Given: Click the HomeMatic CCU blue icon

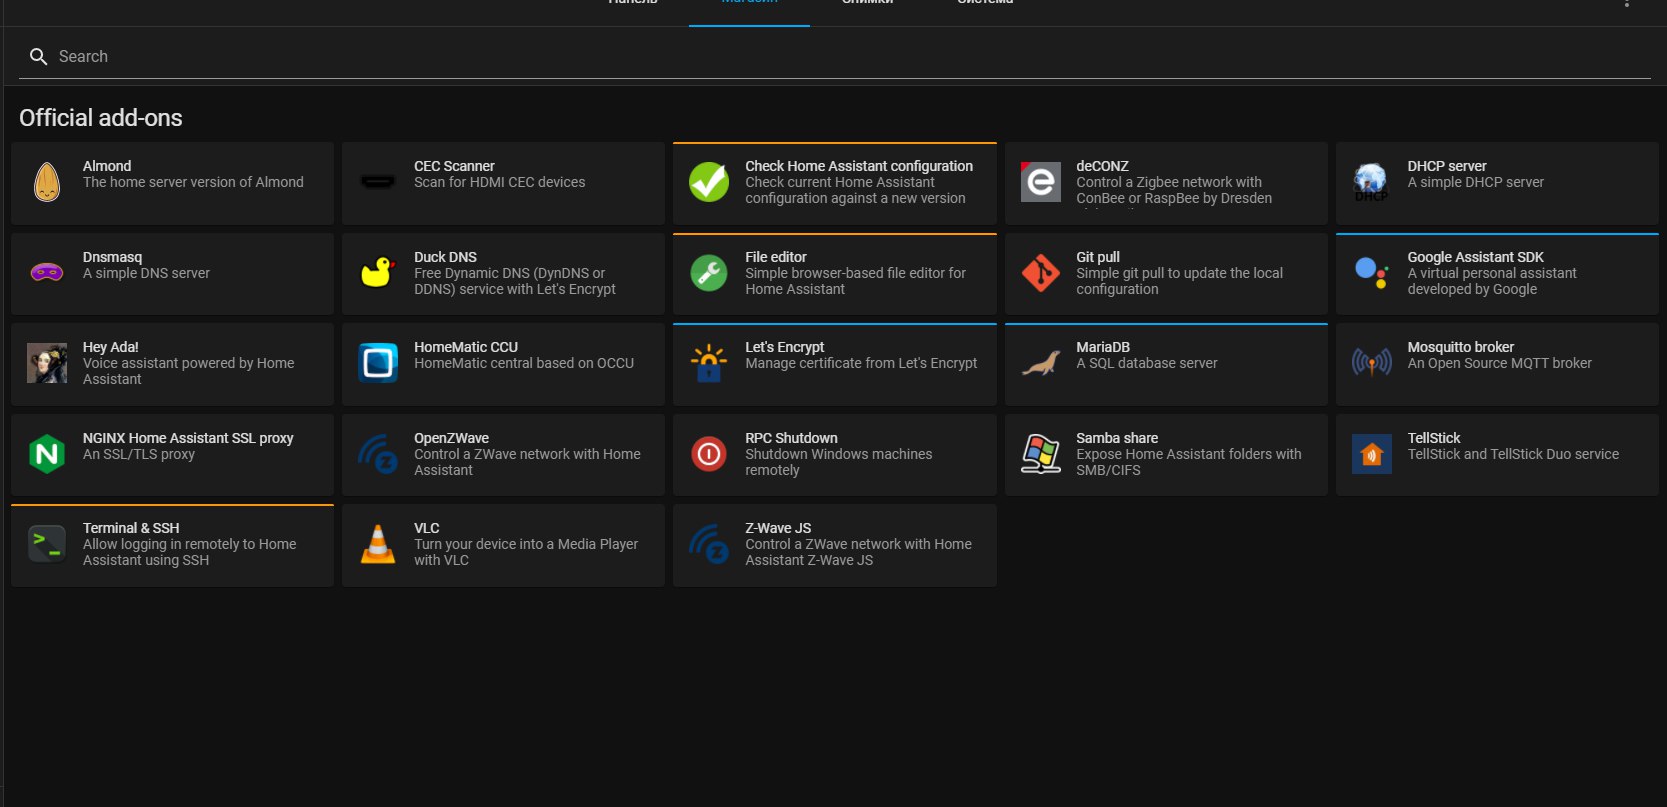Looking at the screenshot, I should pos(378,363).
